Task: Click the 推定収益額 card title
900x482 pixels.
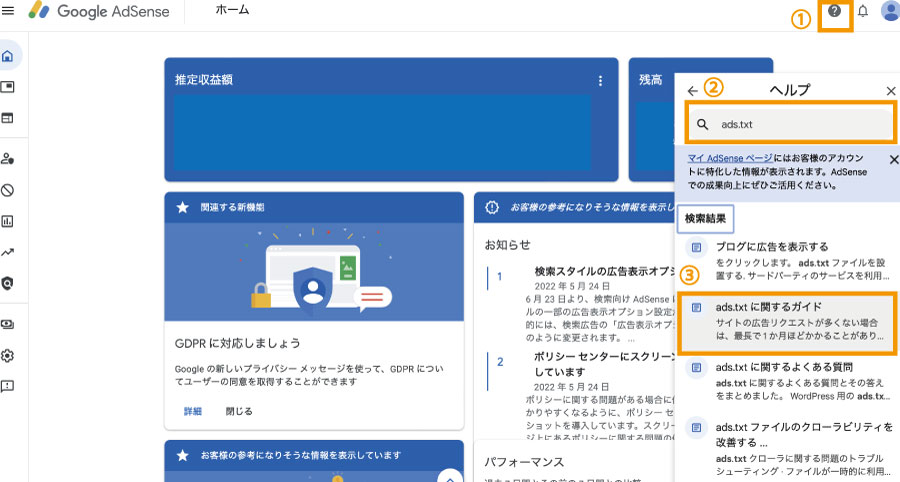Action: [x=204, y=80]
